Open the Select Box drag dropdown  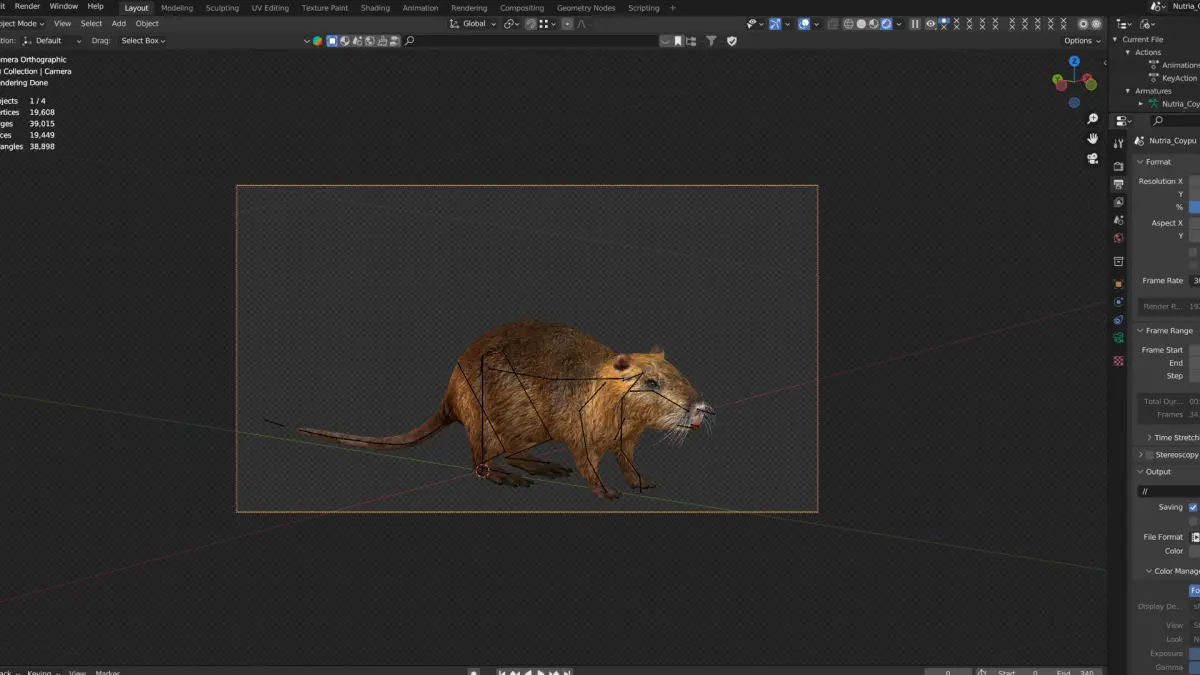pos(143,41)
